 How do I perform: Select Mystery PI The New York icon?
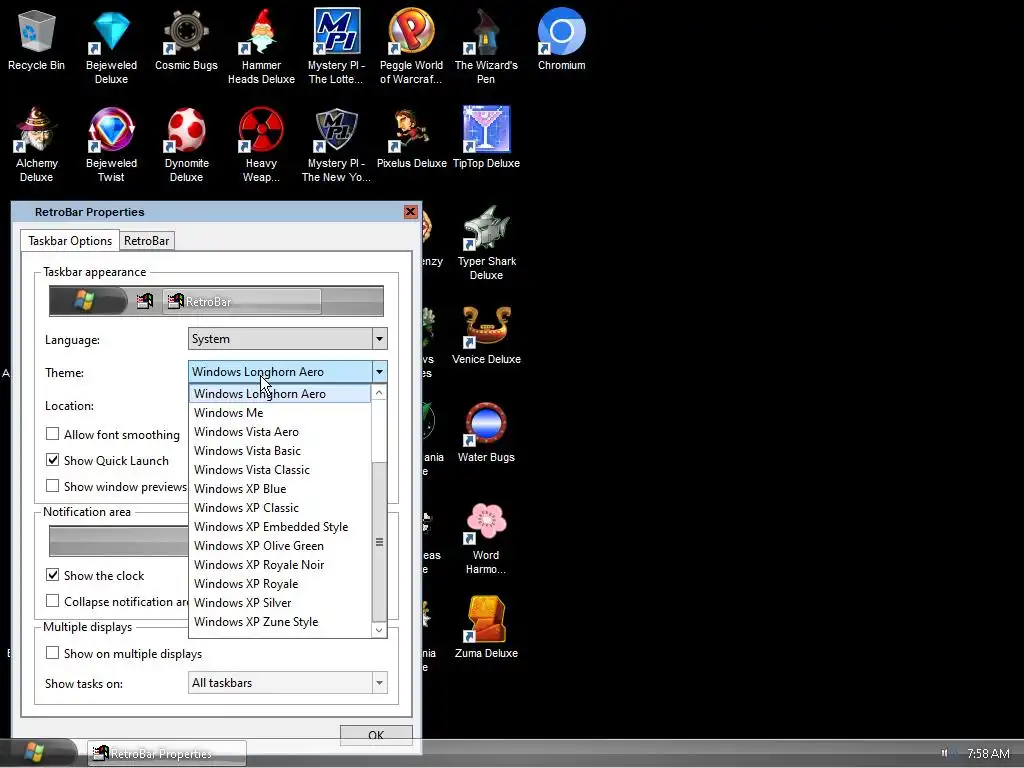(x=336, y=144)
